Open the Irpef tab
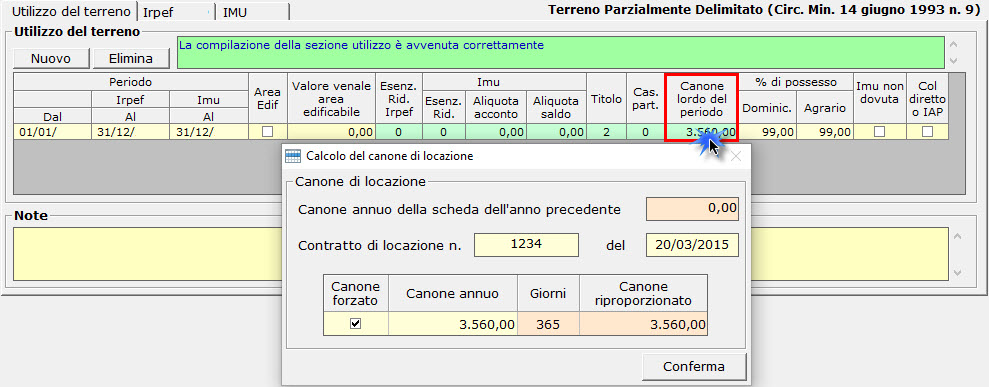Image resolution: width=989 pixels, height=387 pixels. [176, 12]
